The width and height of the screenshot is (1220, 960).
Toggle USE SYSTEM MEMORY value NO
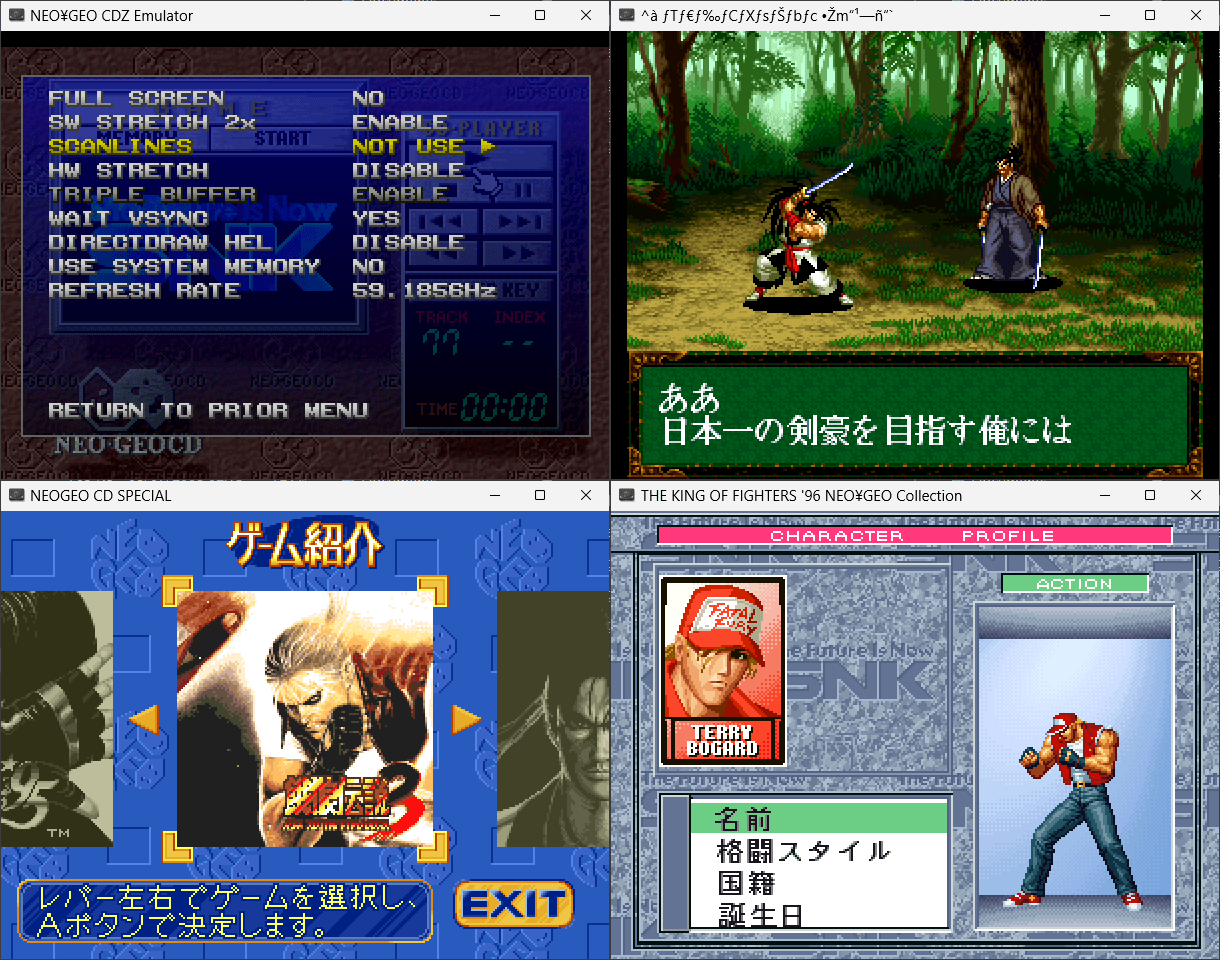coord(368,266)
